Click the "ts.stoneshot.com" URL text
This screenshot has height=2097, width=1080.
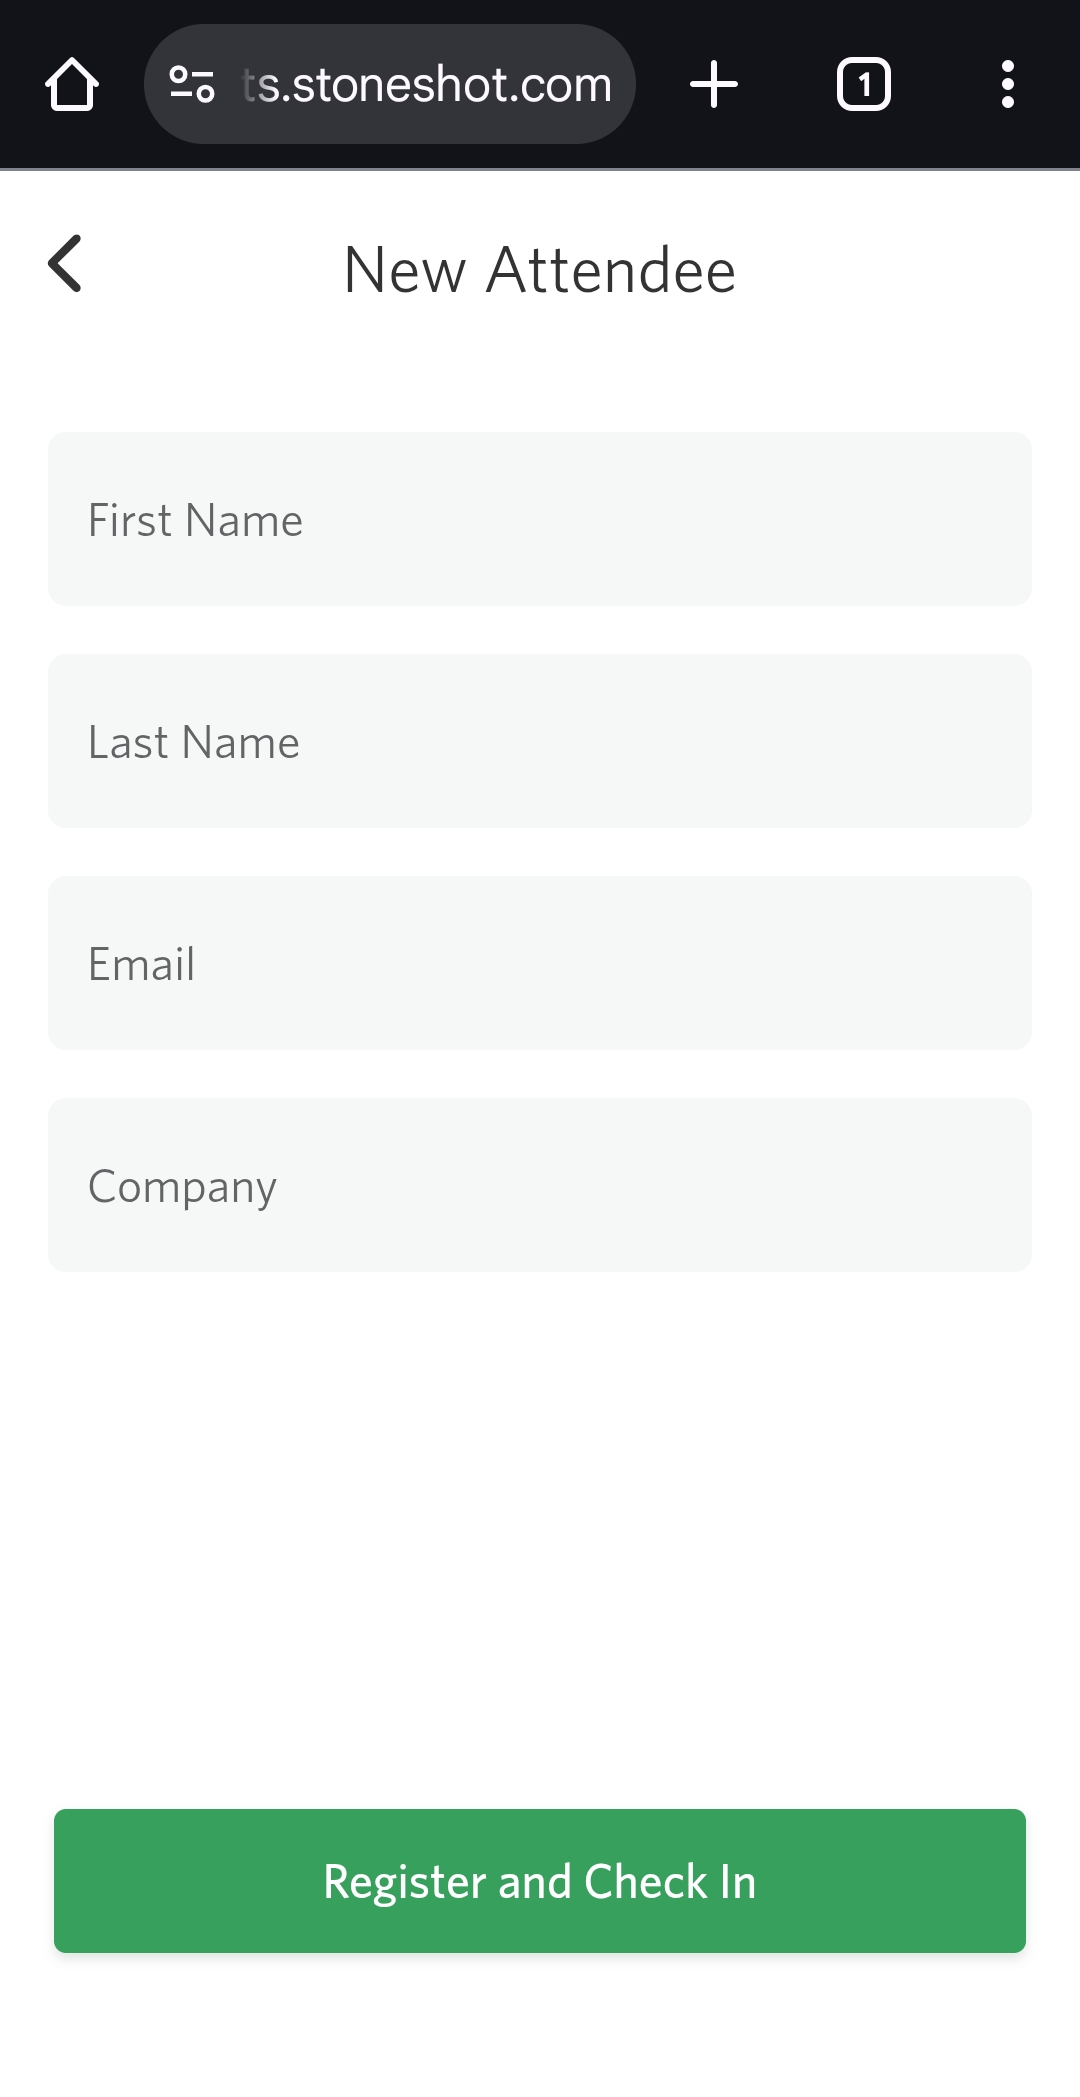[x=427, y=85]
